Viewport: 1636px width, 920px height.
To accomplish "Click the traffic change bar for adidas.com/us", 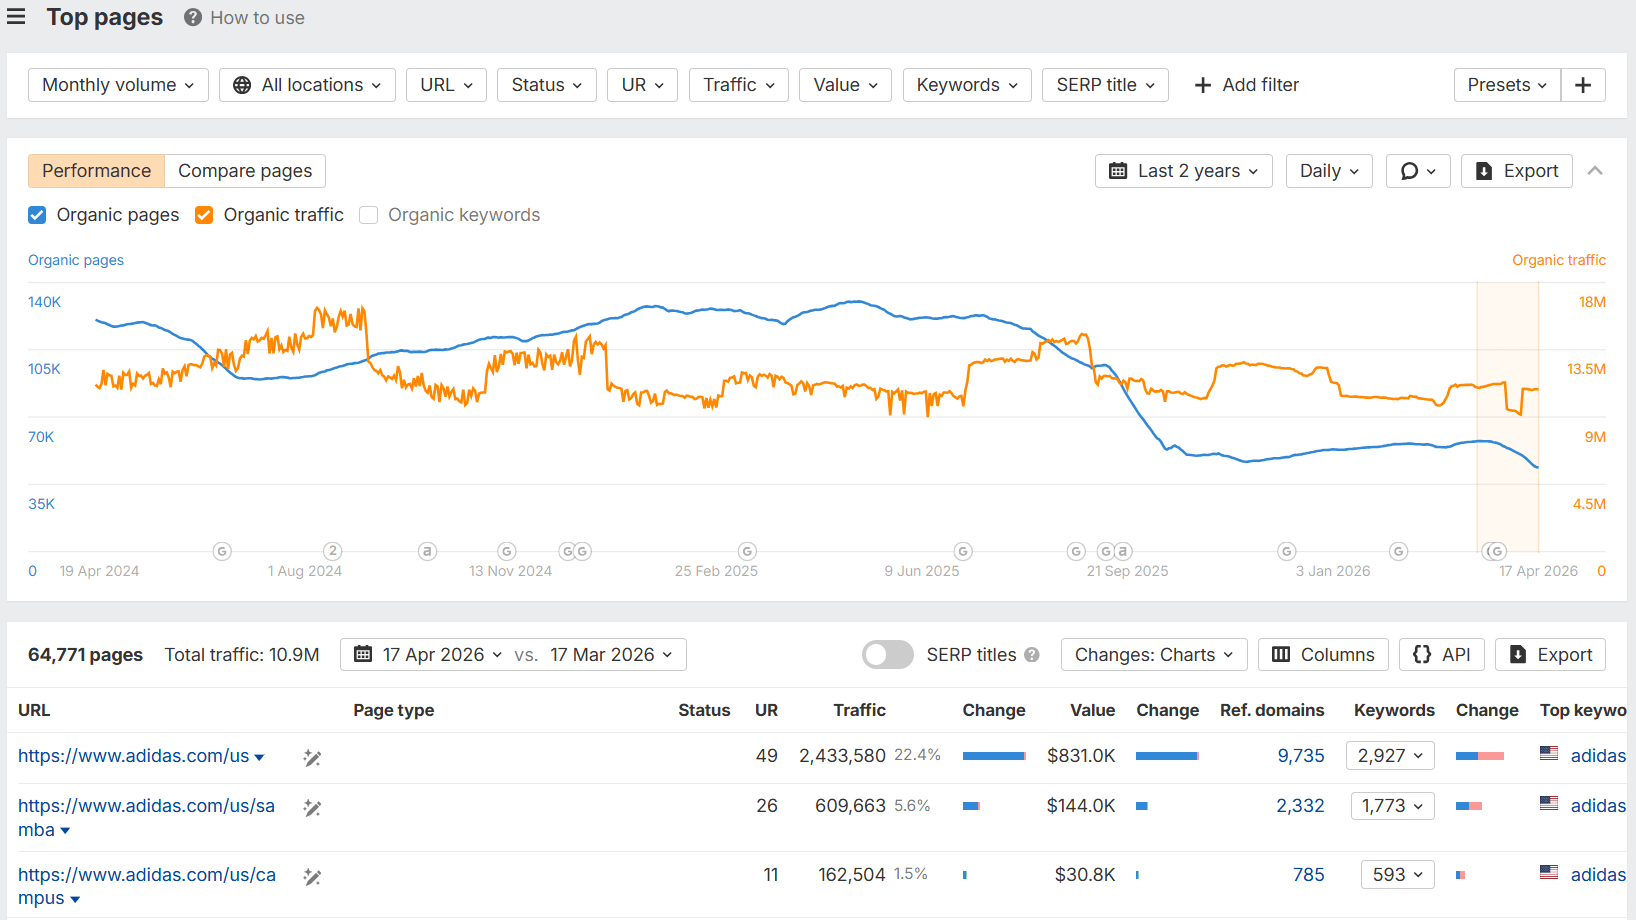I will click(x=994, y=756).
